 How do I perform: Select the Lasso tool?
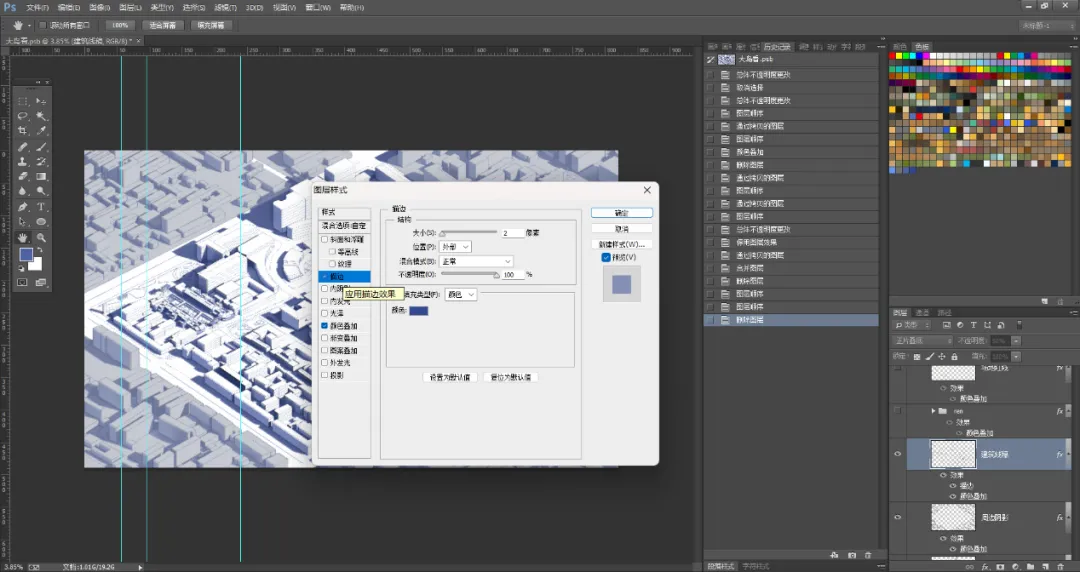pos(23,116)
